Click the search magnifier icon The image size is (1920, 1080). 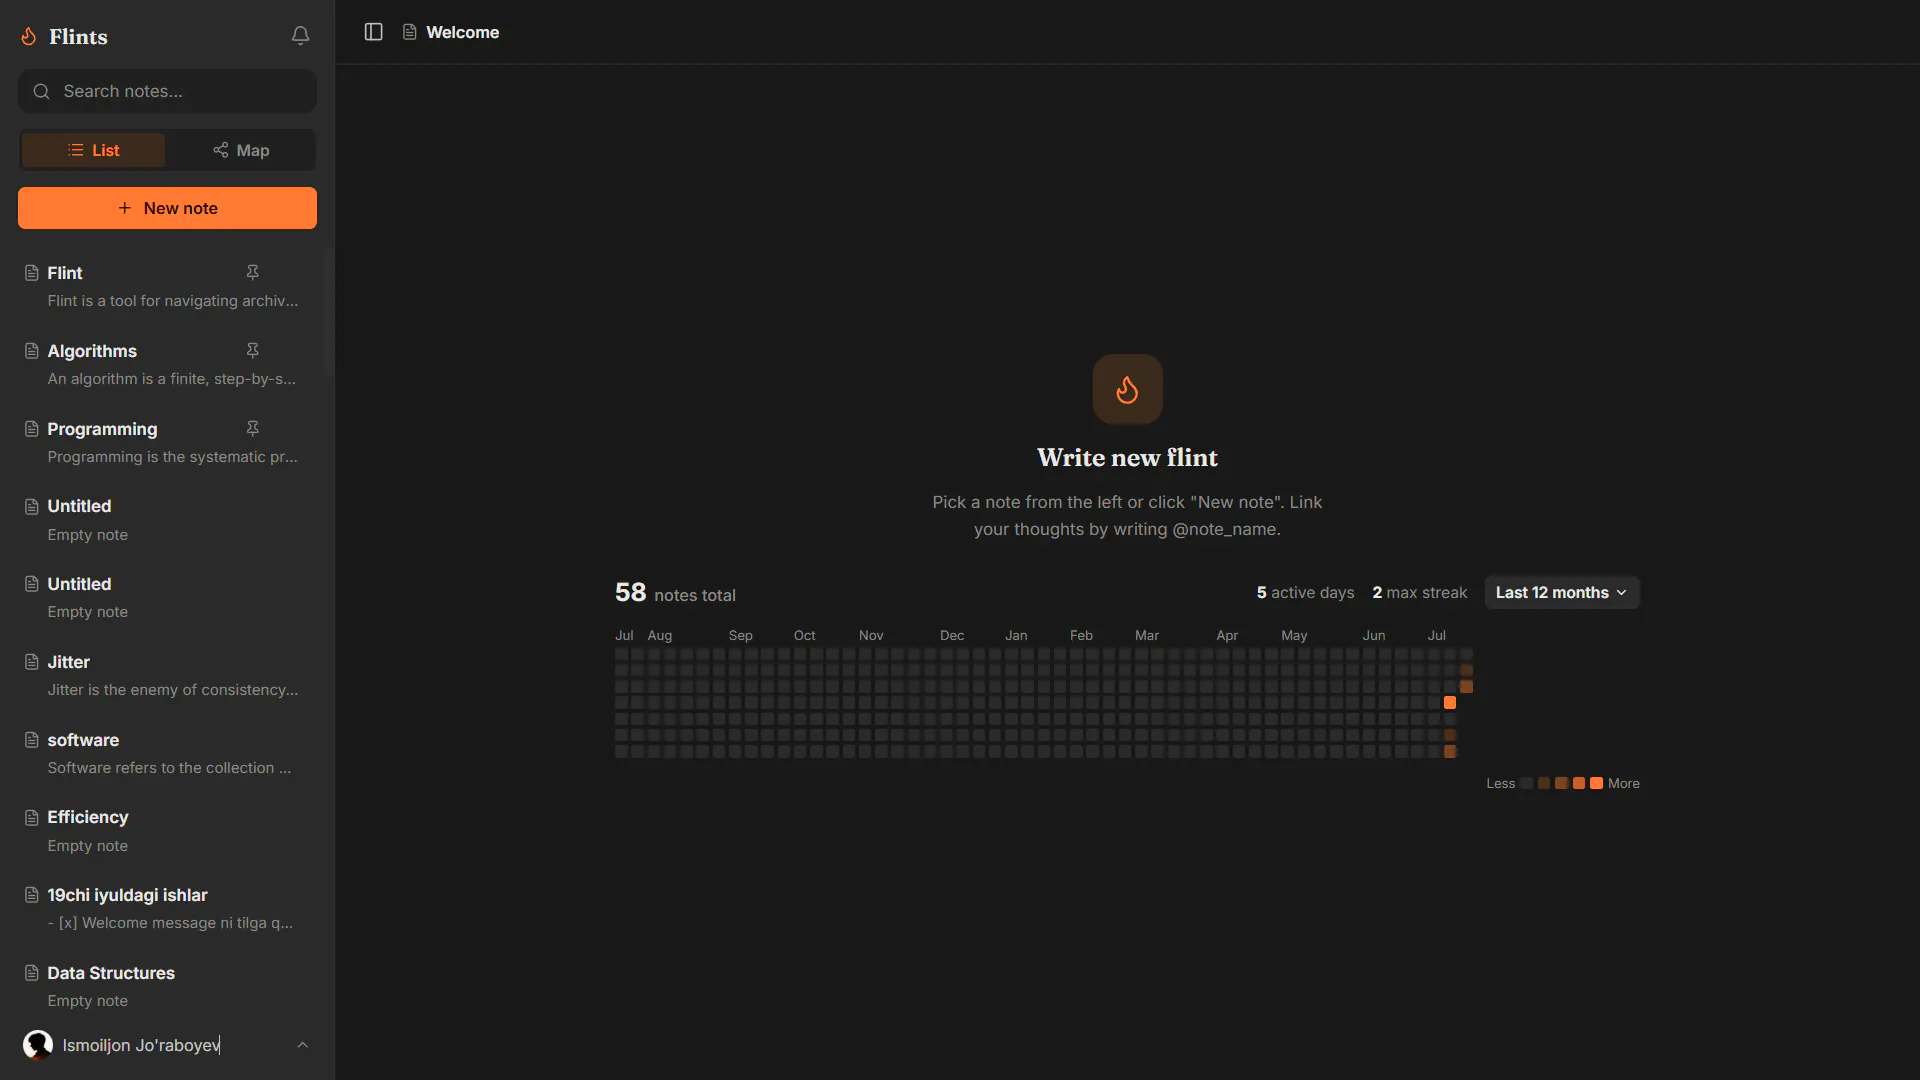pyautogui.click(x=41, y=91)
